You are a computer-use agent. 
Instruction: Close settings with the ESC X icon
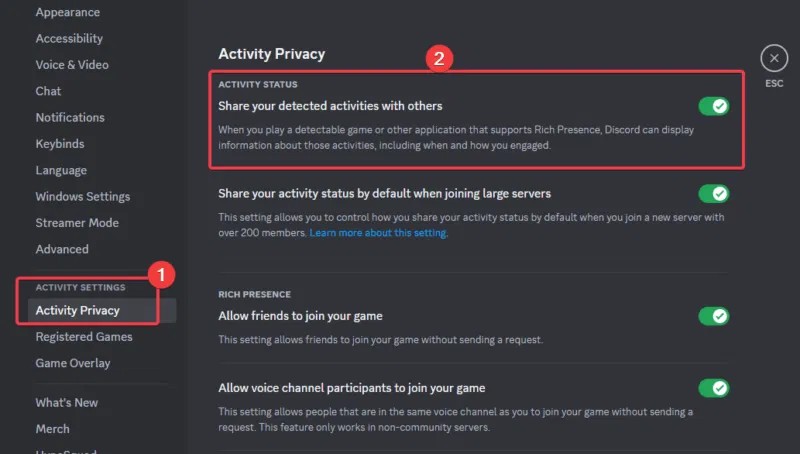click(774, 58)
